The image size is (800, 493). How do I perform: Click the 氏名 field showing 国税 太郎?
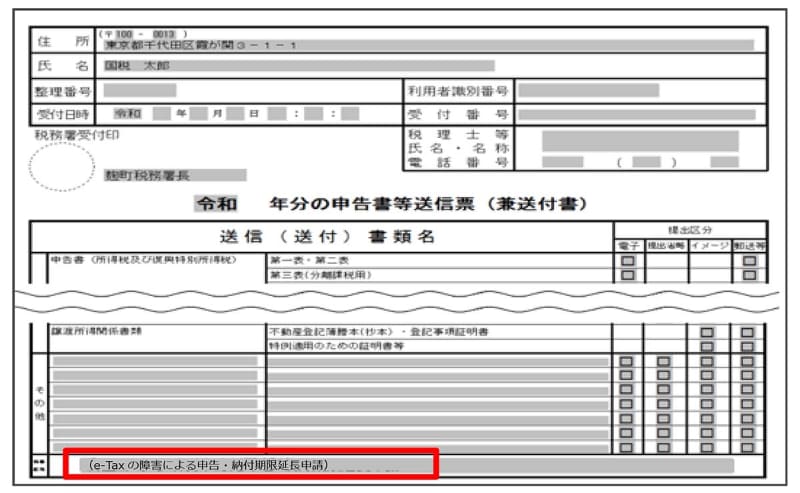[x=299, y=66]
